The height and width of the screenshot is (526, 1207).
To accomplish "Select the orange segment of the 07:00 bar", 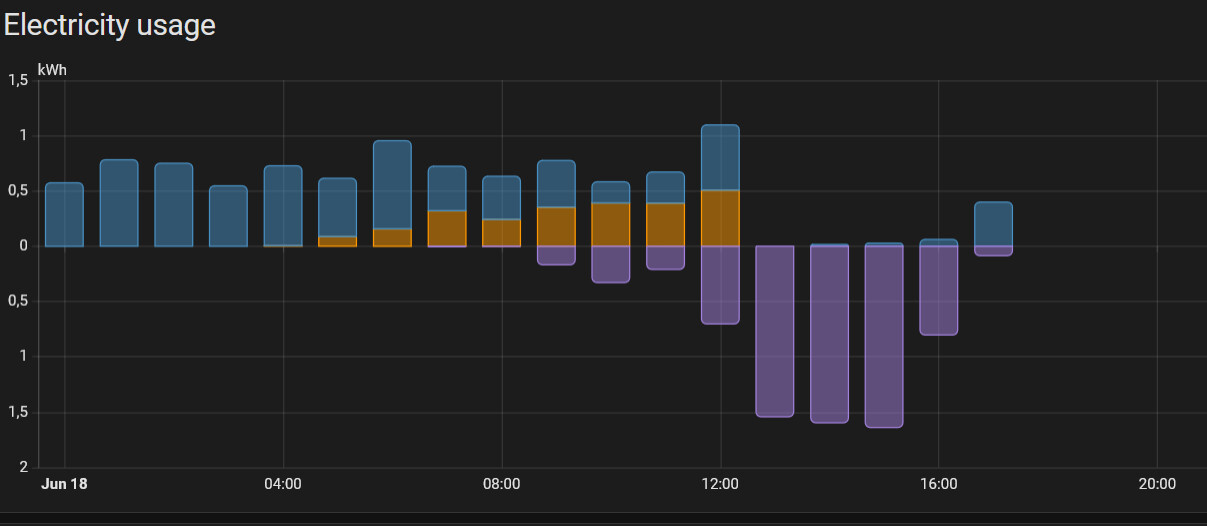I will click(447, 228).
